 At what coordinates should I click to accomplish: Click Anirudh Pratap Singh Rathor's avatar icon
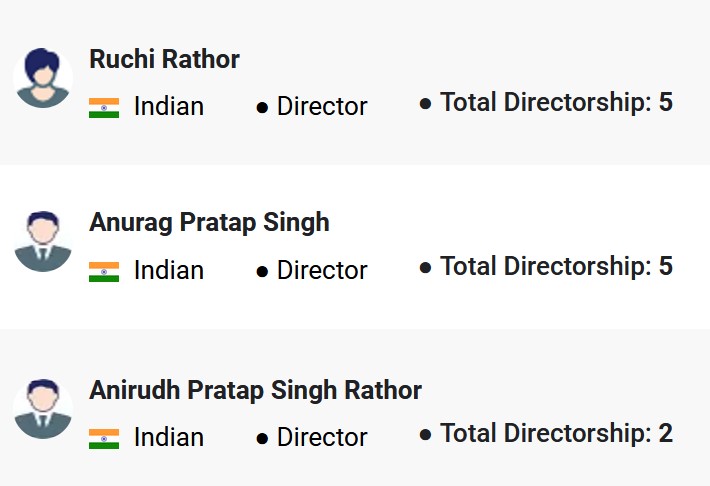(x=43, y=408)
